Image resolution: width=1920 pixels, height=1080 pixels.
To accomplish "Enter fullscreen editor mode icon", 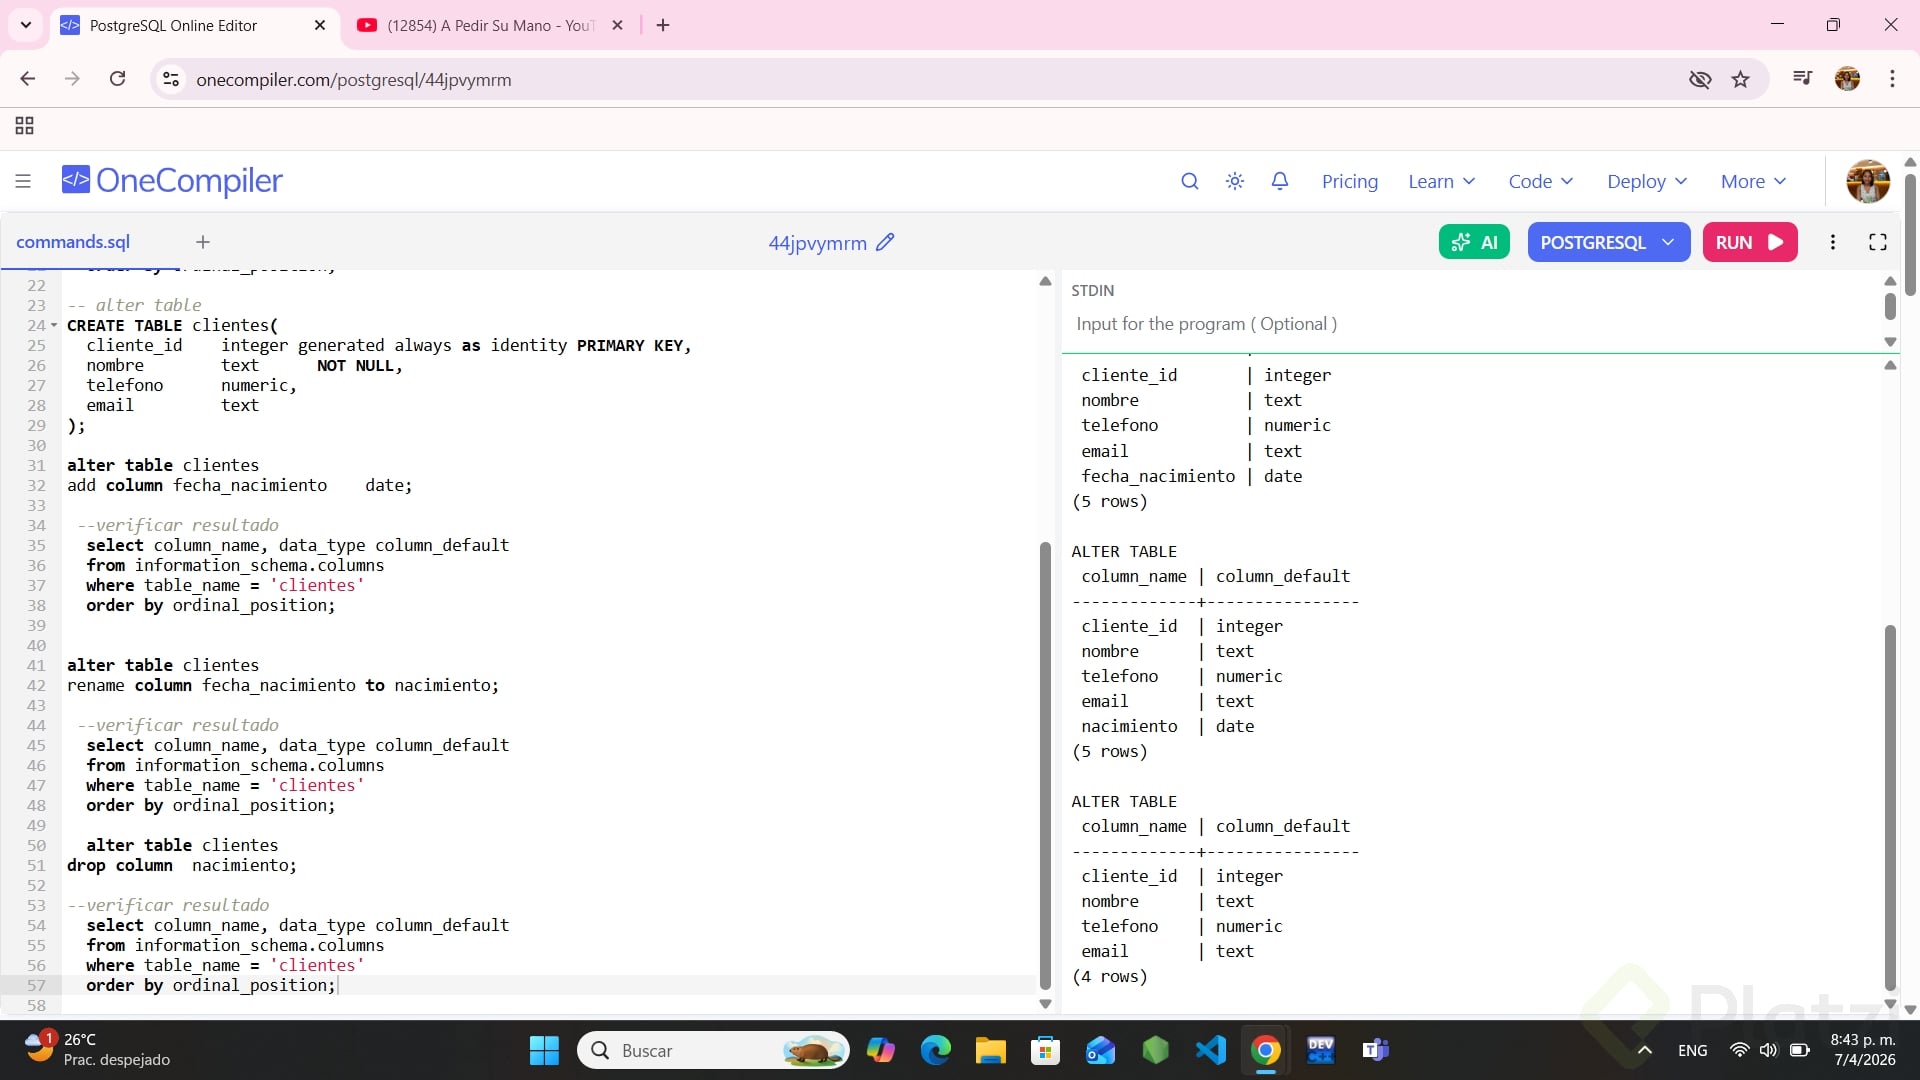I will [1878, 242].
